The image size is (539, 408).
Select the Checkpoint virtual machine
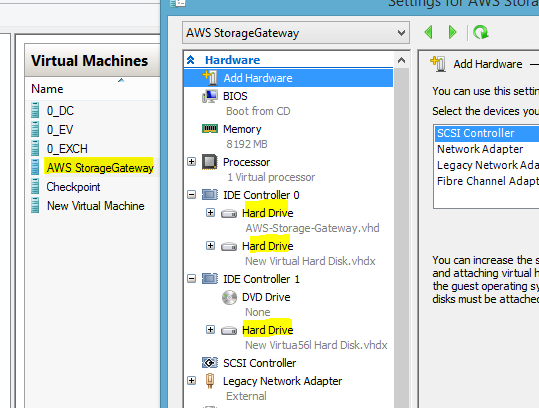[73, 187]
